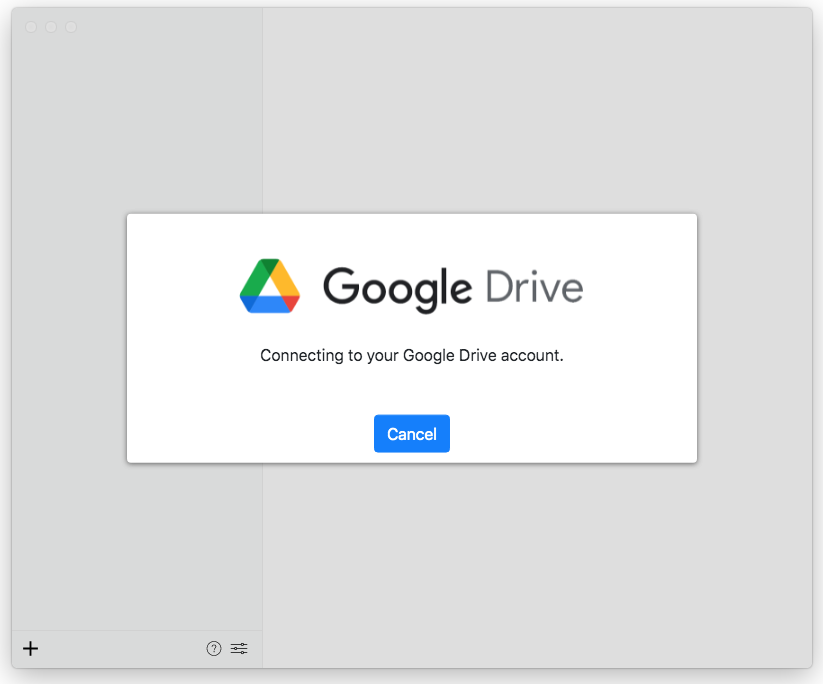Click the empty sidebar footer between plus and help icons

pyautogui.click(x=120, y=649)
